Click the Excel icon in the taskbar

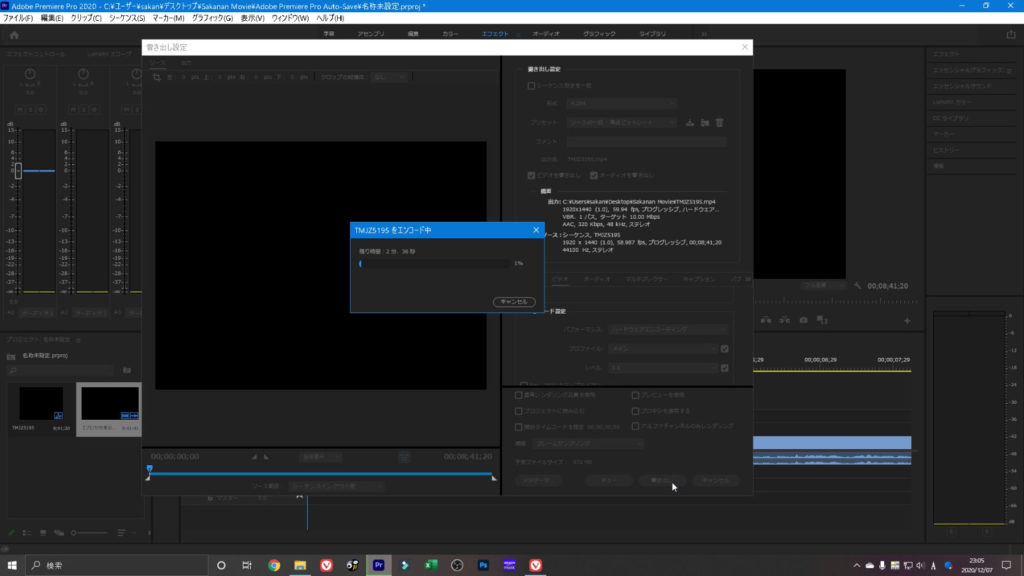point(430,565)
